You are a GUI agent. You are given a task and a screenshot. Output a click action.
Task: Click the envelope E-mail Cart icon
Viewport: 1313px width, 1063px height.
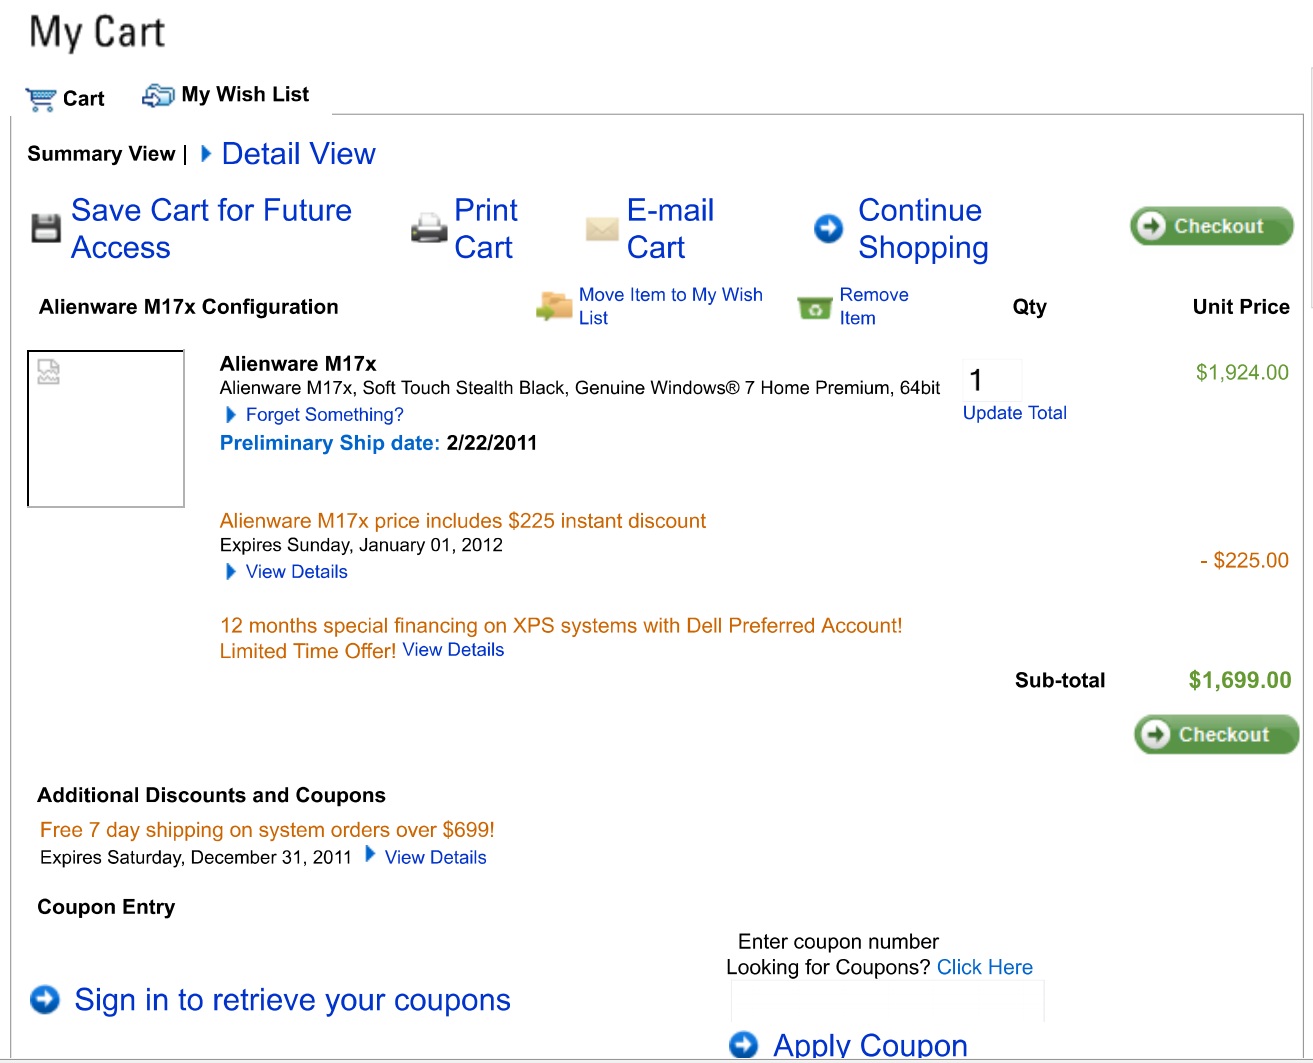click(602, 229)
